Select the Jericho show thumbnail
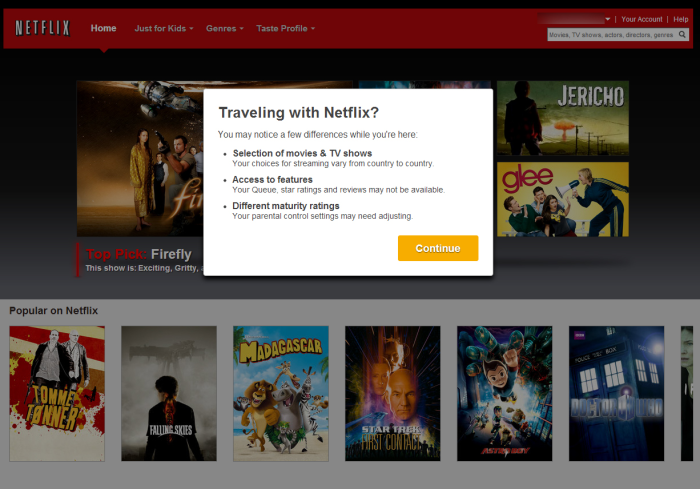The width and height of the screenshot is (700, 489). 563,118
